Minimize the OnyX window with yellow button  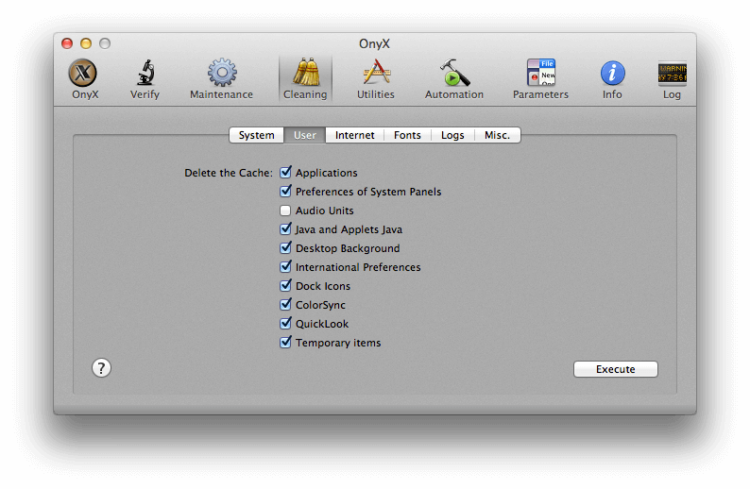86,44
